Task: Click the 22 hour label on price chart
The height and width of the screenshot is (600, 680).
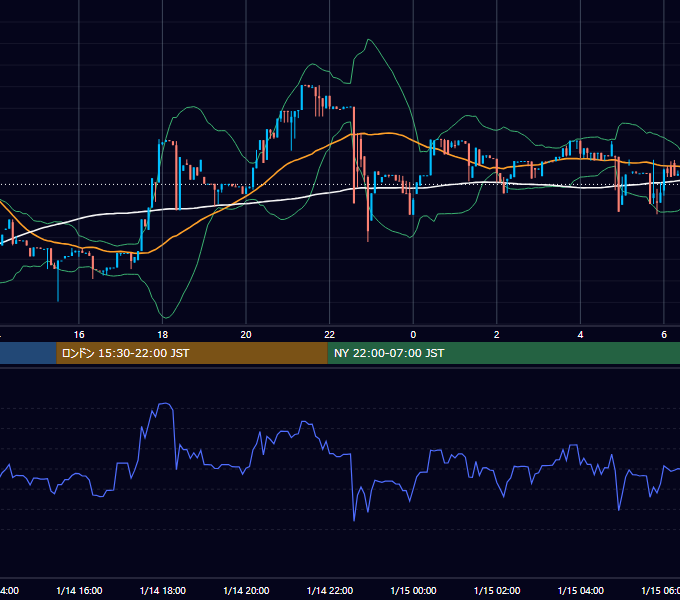Action: 330,335
